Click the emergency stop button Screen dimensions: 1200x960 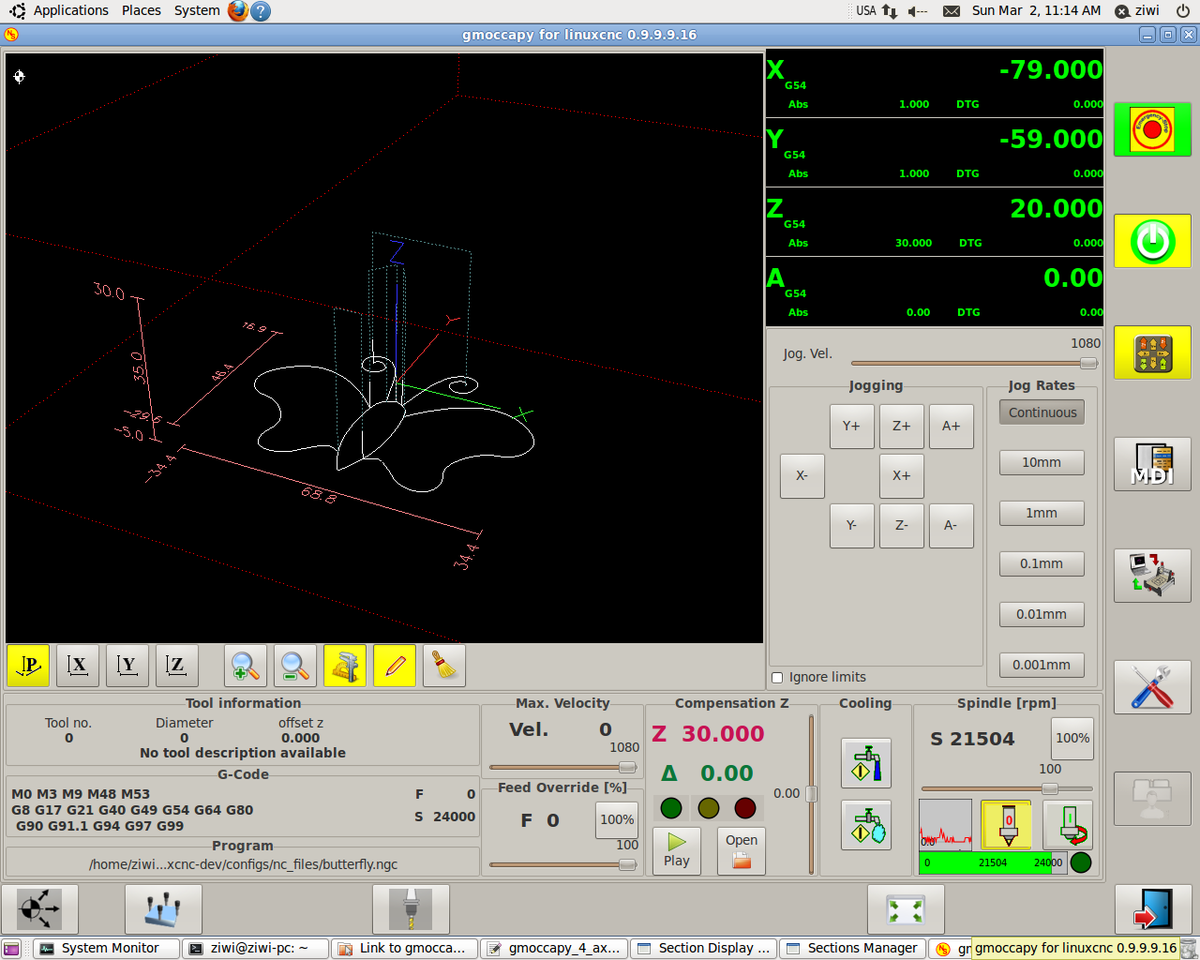(1153, 129)
